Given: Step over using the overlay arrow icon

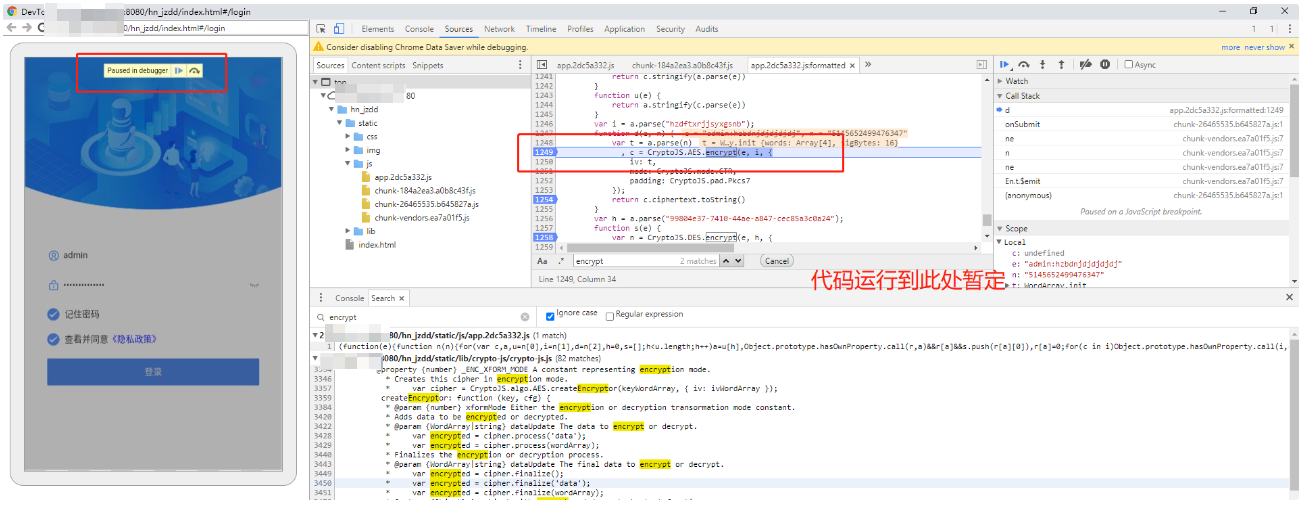Looking at the screenshot, I should click(194, 70).
